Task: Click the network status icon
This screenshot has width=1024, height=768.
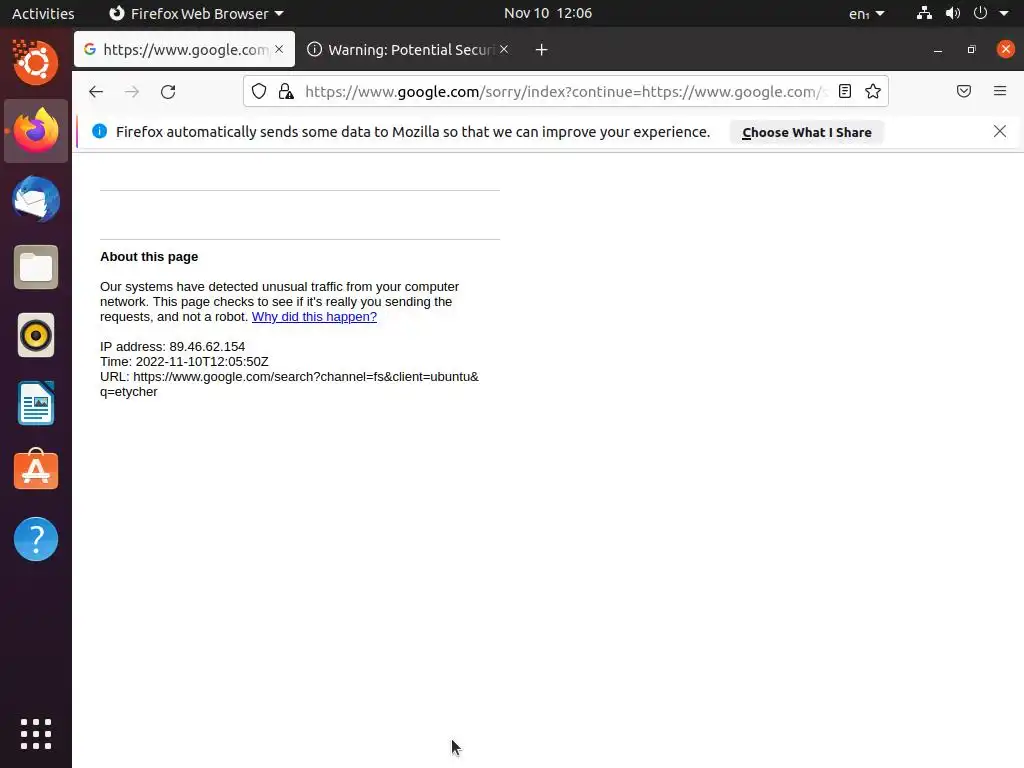Action: tap(924, 13)
